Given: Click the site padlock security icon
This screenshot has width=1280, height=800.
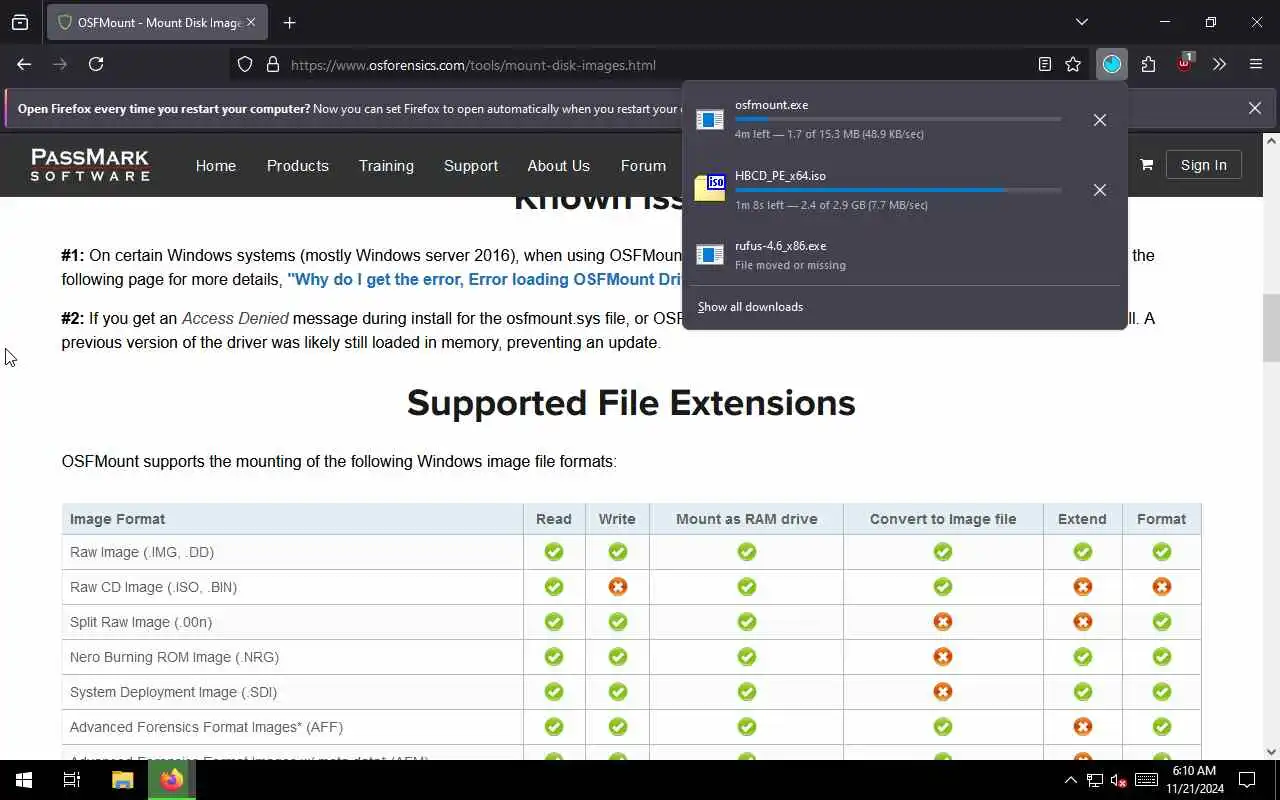Looking at the screenshot, I should pyautogui.click(x=272, y=65).
